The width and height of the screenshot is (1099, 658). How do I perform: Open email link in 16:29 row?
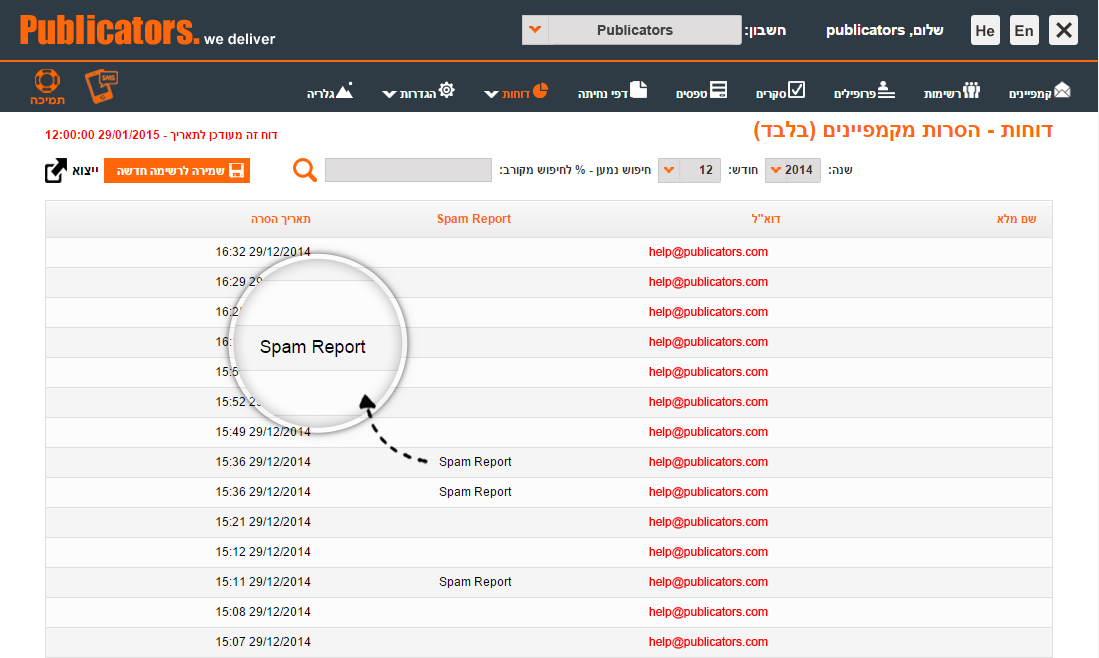(x=708, y=282)
